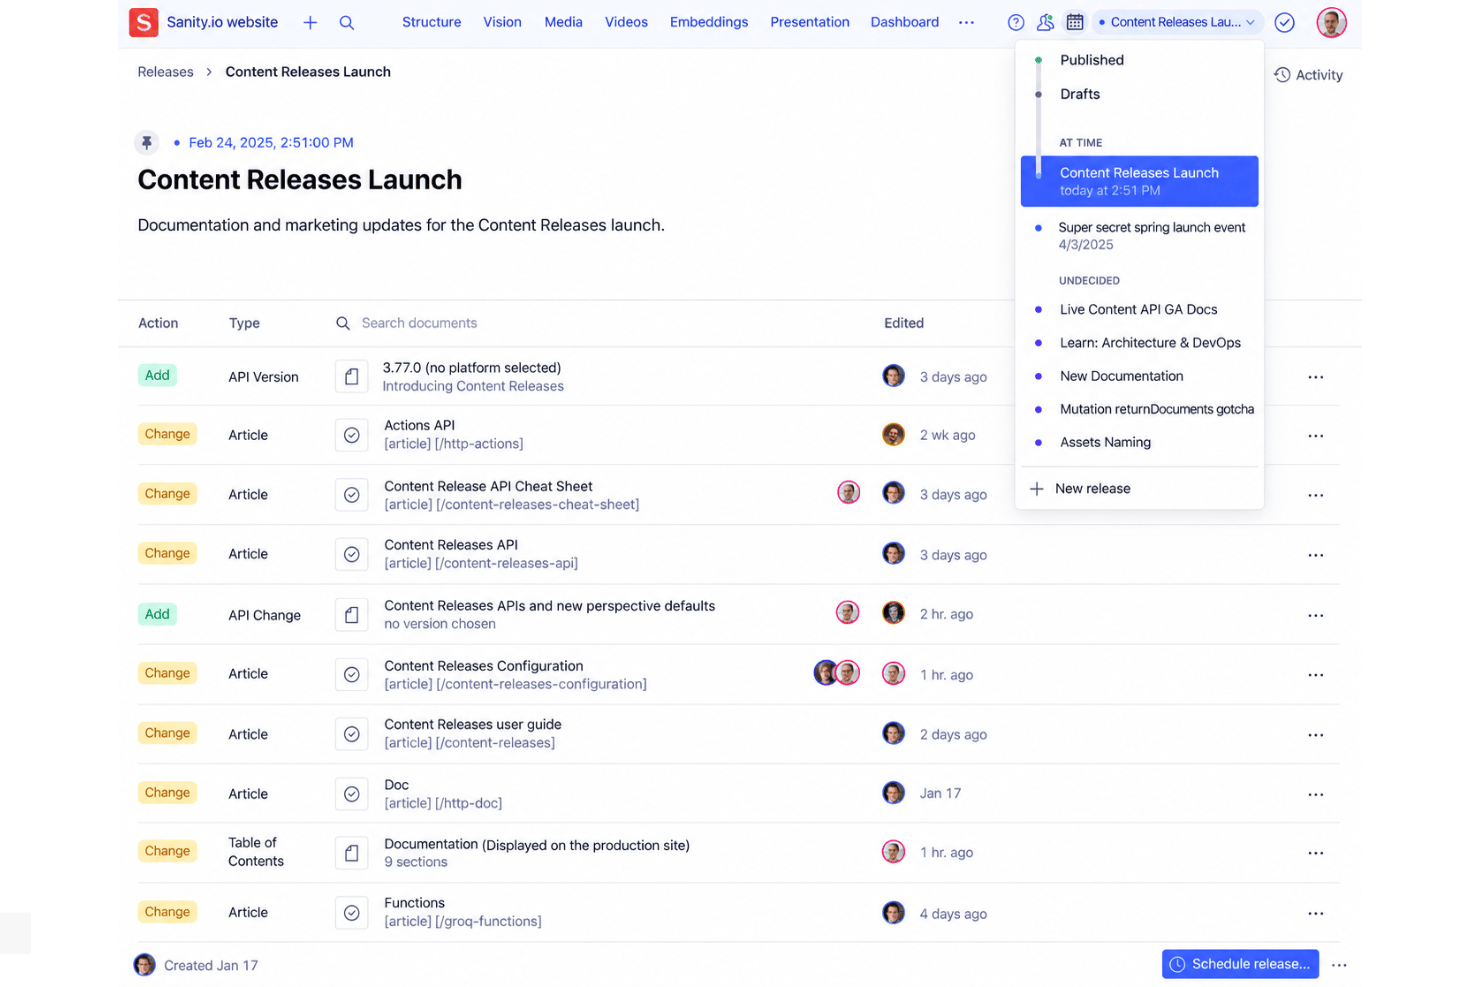Screen dimensions: 1480x987
Task: Click the check icon for Actions API row
Action: pos(352,435)
